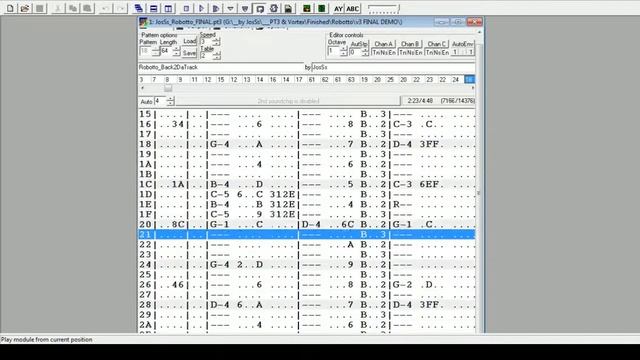The image size is (640, 360).
Task: Click the highlighted pattern row 21
Action: 307,234
